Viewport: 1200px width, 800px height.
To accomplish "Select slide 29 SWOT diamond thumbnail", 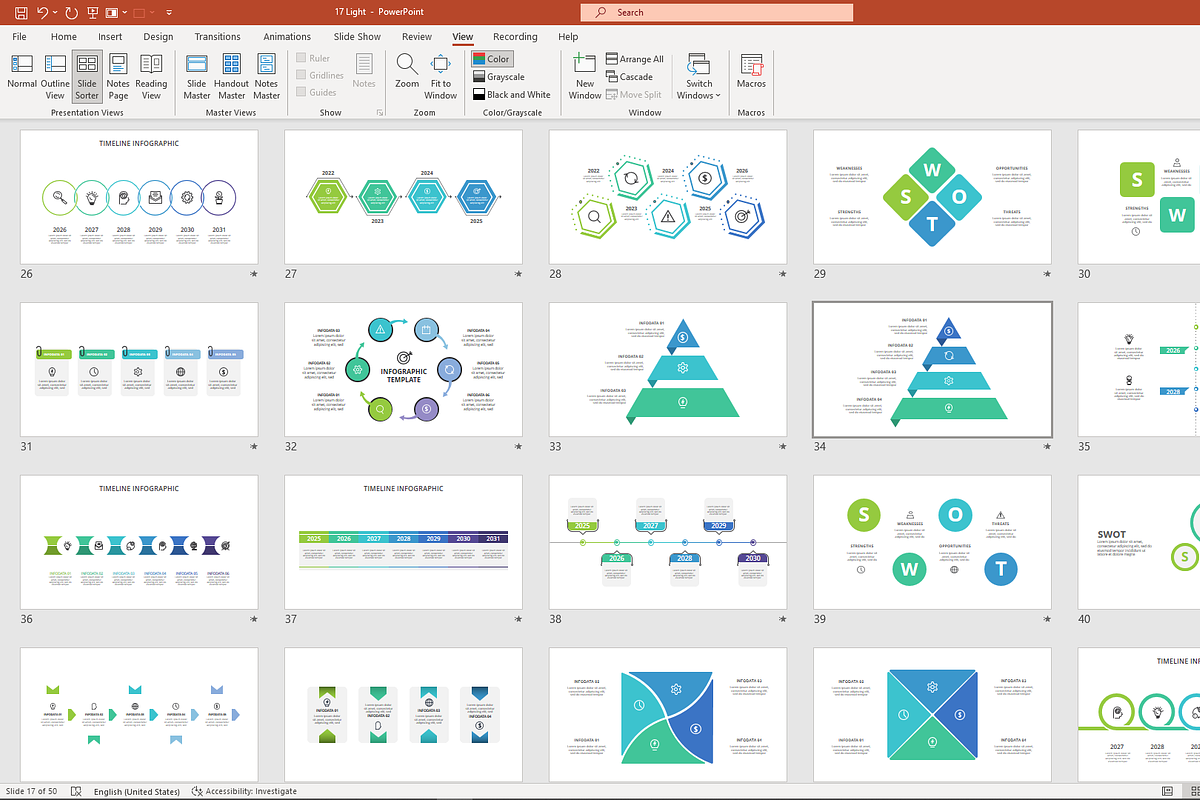I will (932, 197).
